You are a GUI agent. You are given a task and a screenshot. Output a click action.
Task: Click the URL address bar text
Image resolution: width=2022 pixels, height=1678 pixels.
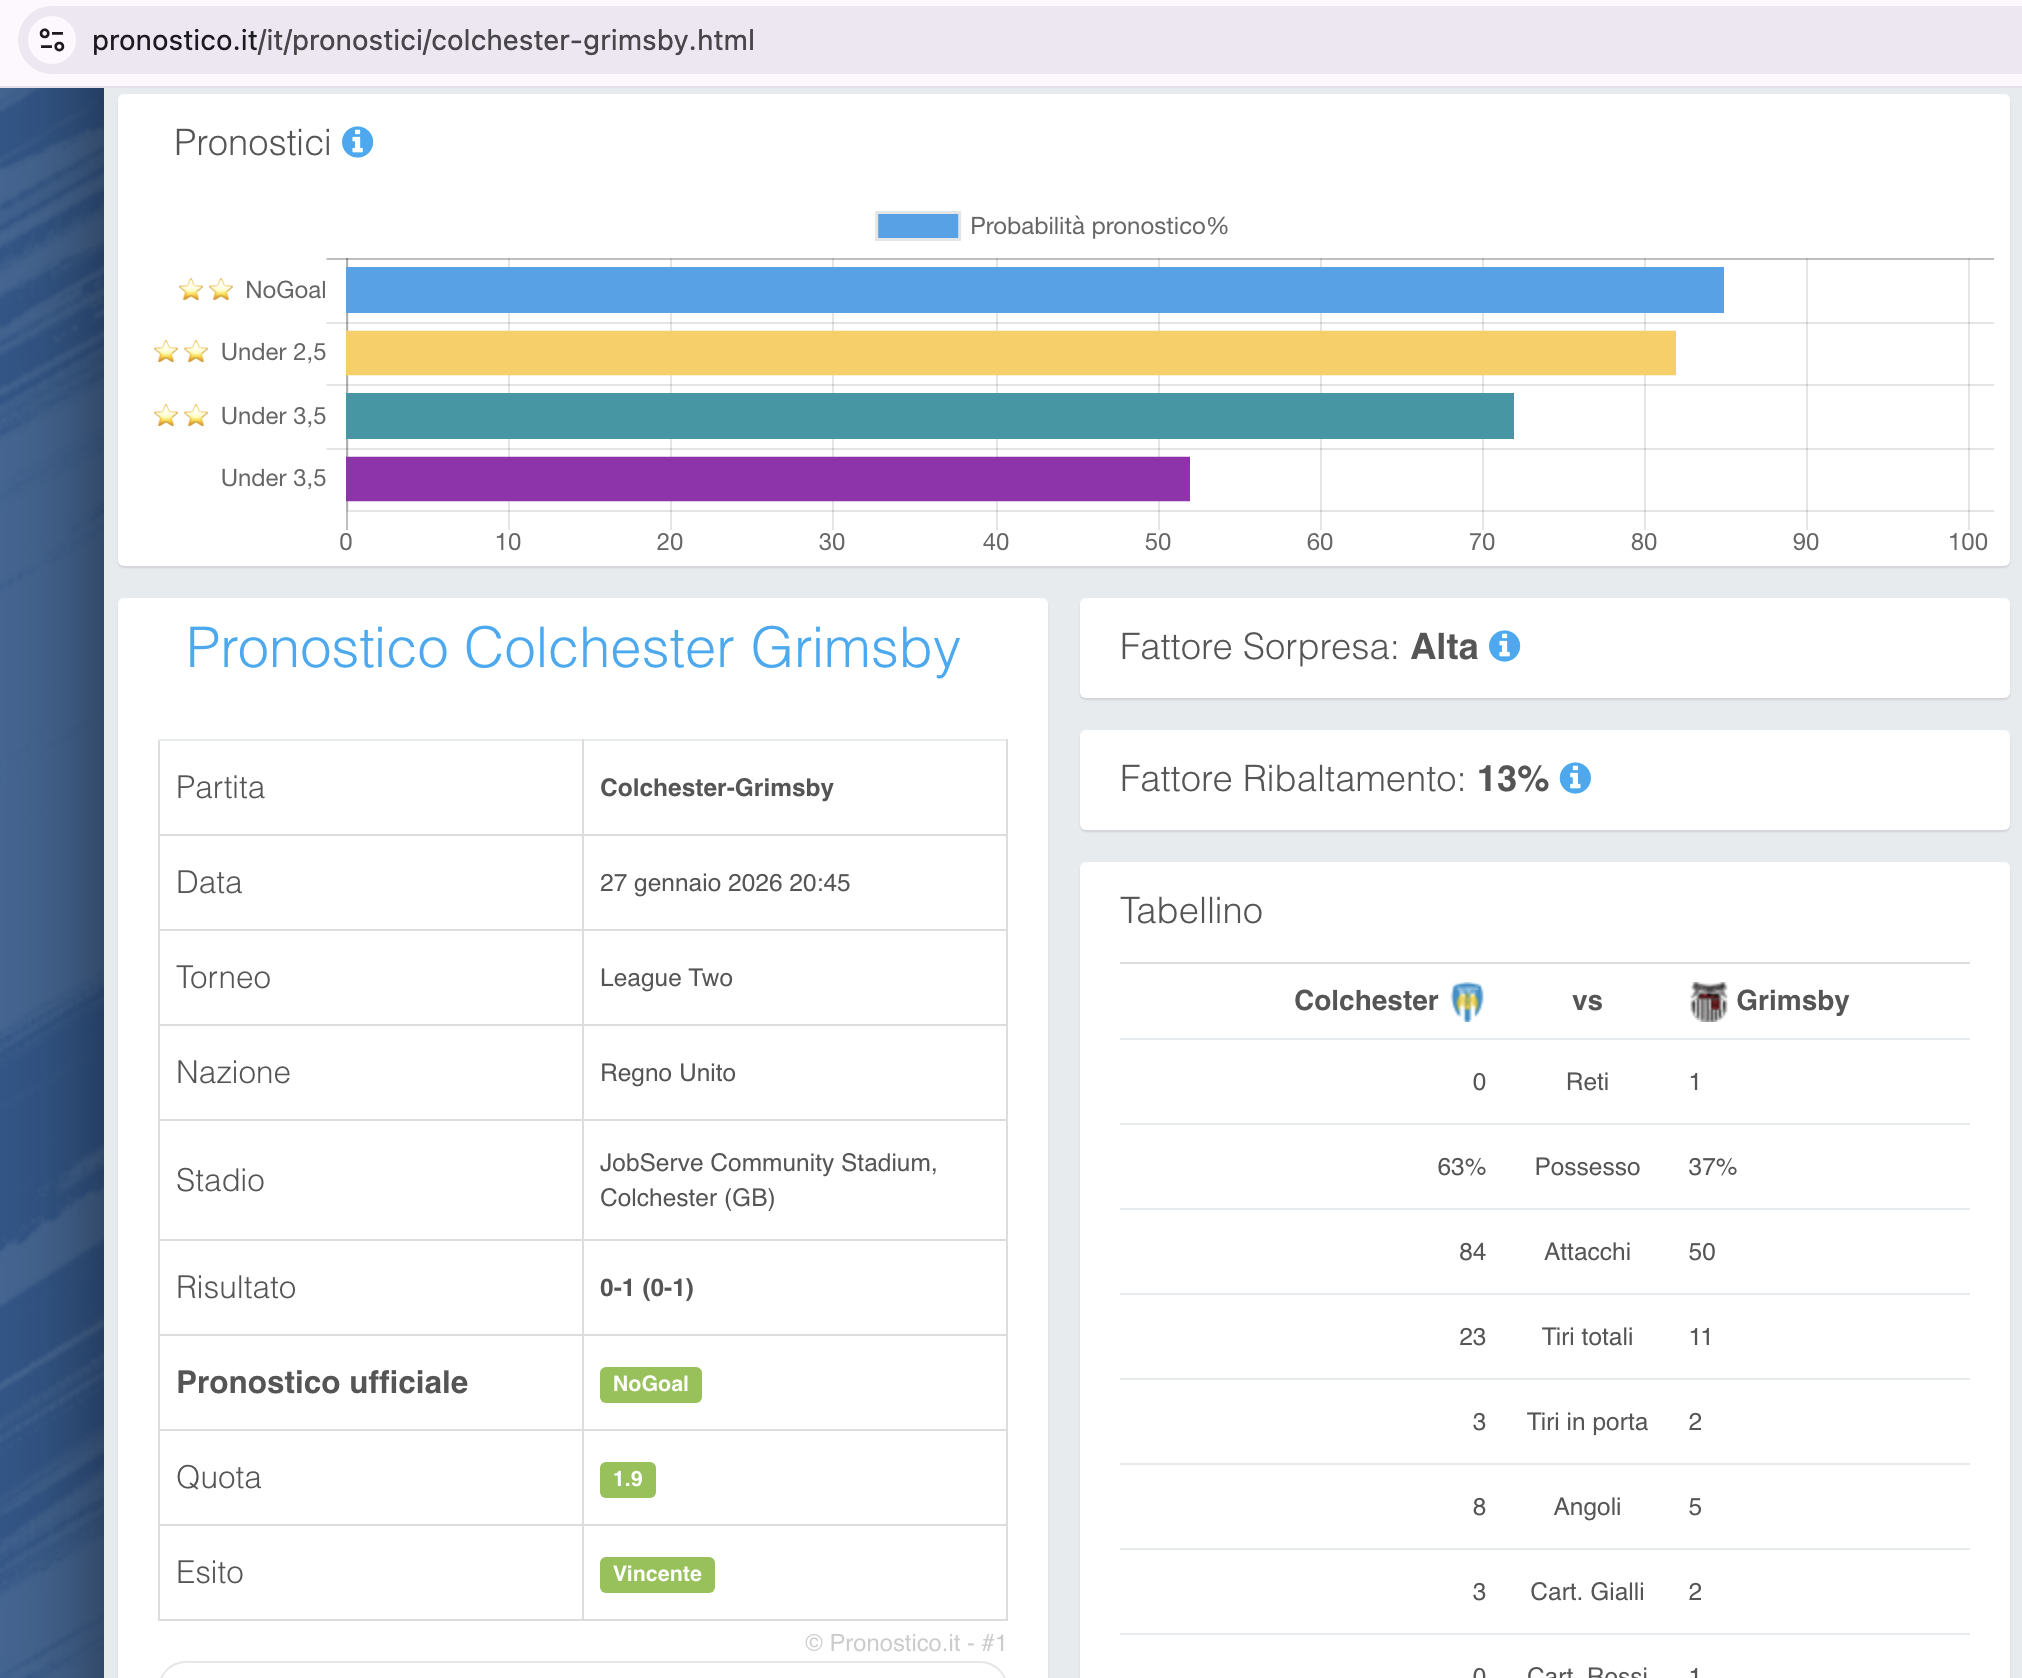click(423, 40)
